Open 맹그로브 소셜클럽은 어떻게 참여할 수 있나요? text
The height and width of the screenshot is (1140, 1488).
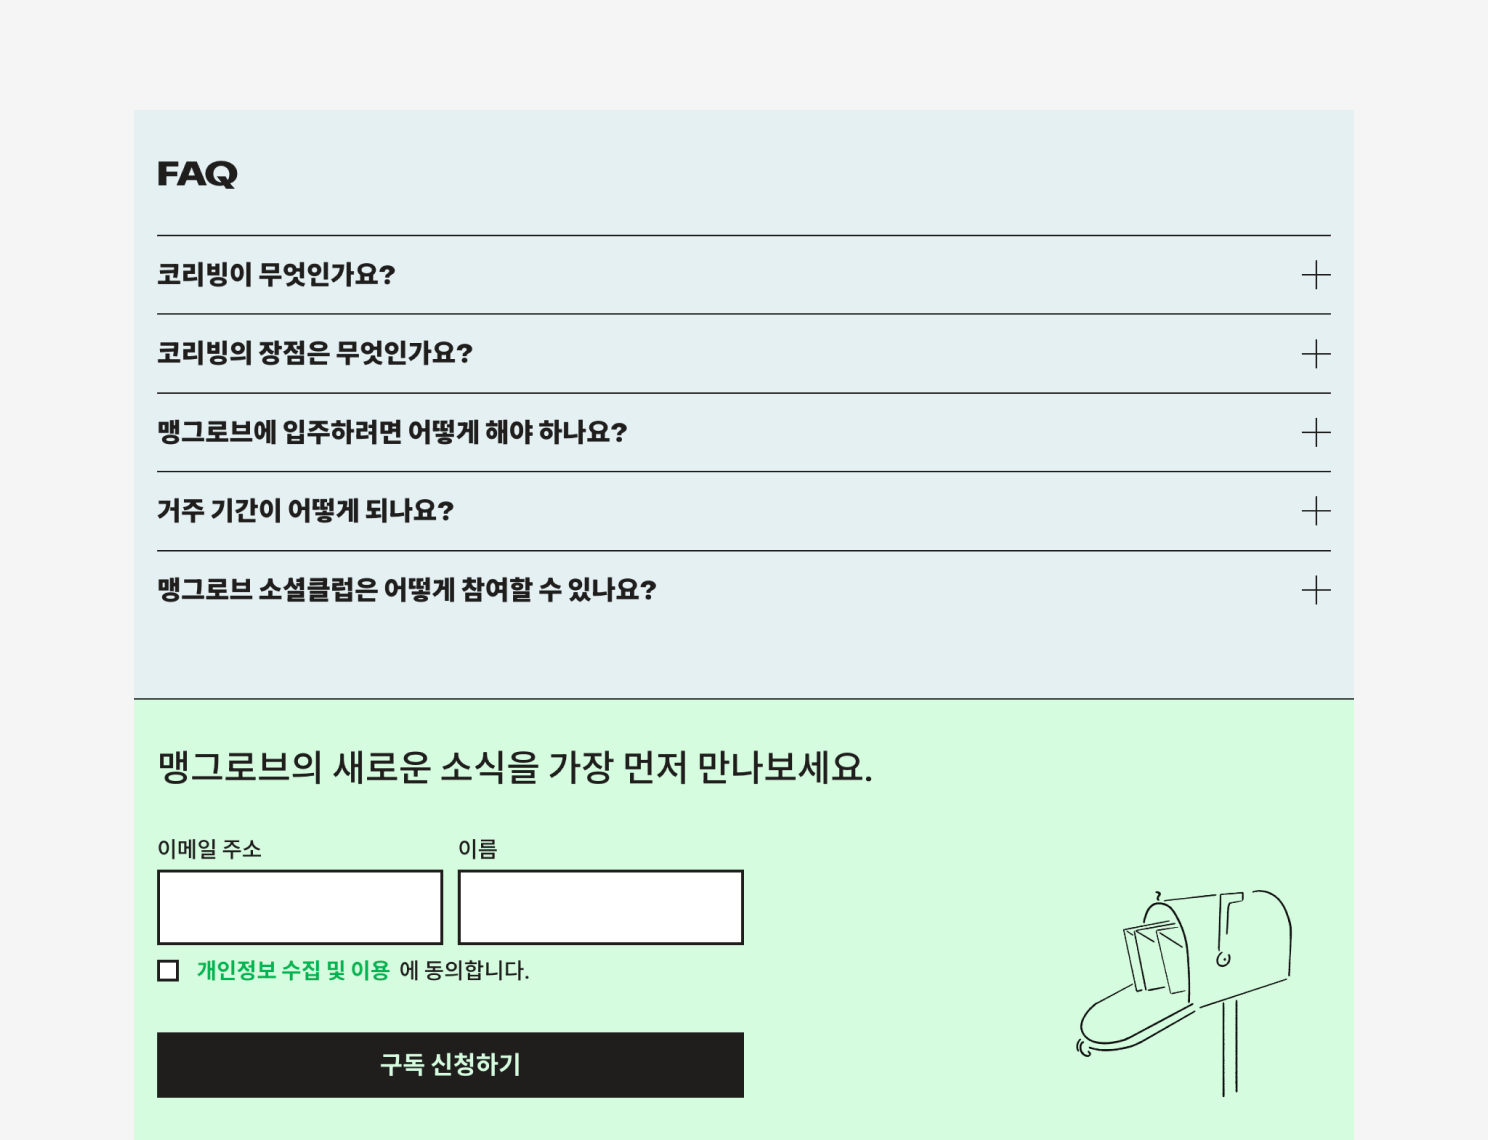[x=407, y=590]
